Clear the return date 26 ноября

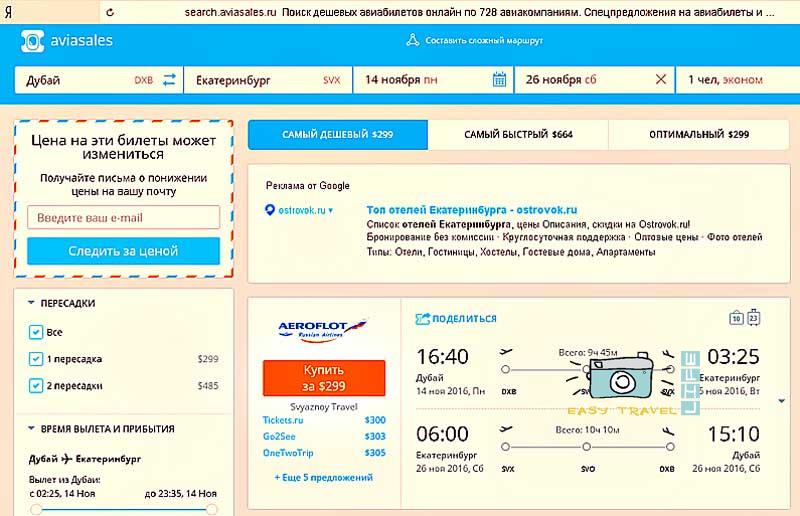pyautogui.click(x=661, y=80)
